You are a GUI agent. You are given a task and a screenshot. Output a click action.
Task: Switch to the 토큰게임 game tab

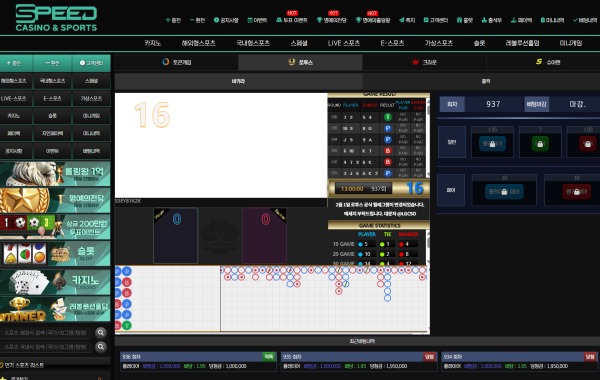(x=176, y=62)
